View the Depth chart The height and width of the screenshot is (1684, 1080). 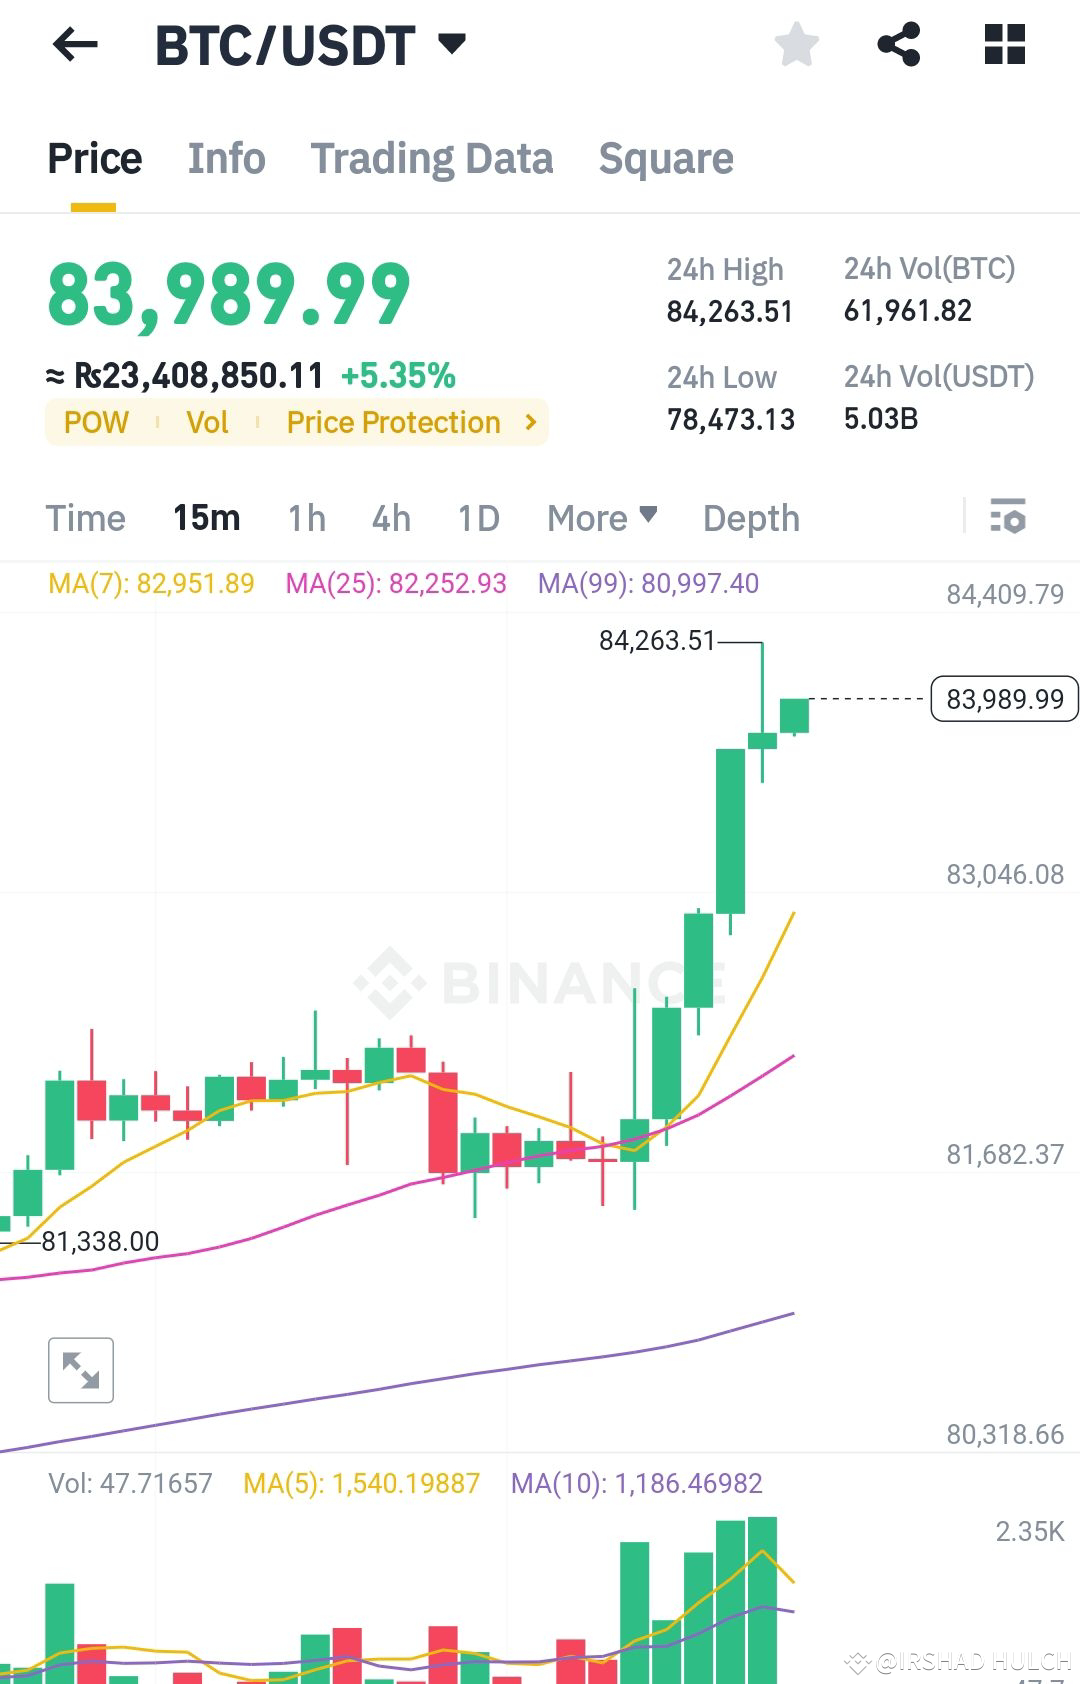(750, 518)
